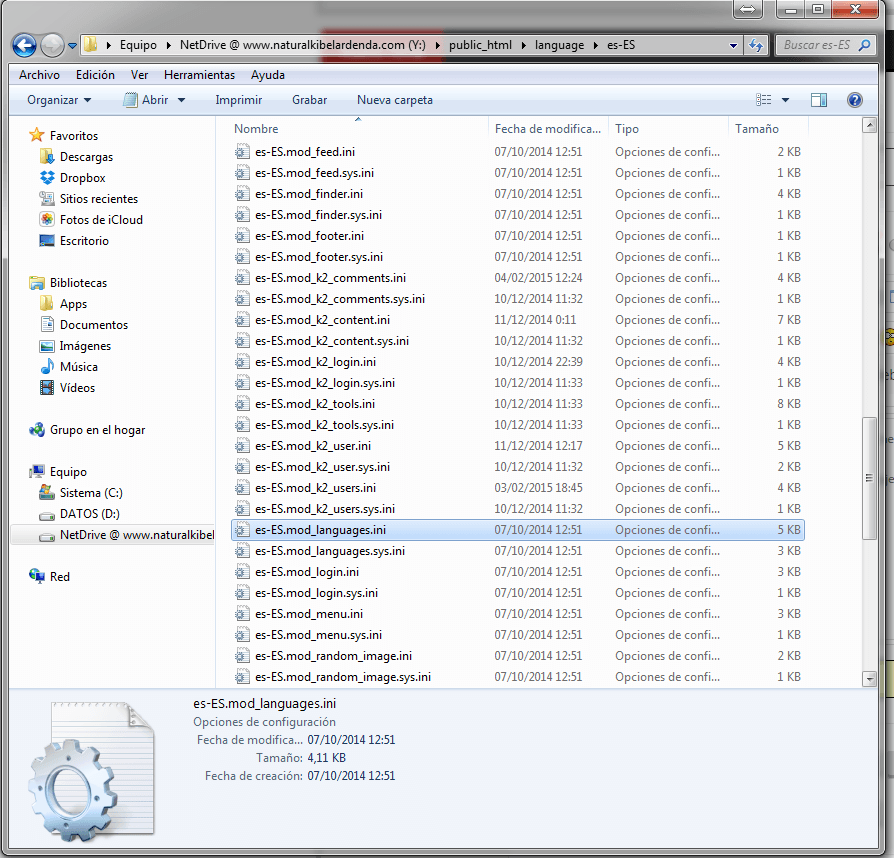Viewport: 894px width, 858px height.
Task: Click the Abrir toolbar button
Action: tap(146, 100)
